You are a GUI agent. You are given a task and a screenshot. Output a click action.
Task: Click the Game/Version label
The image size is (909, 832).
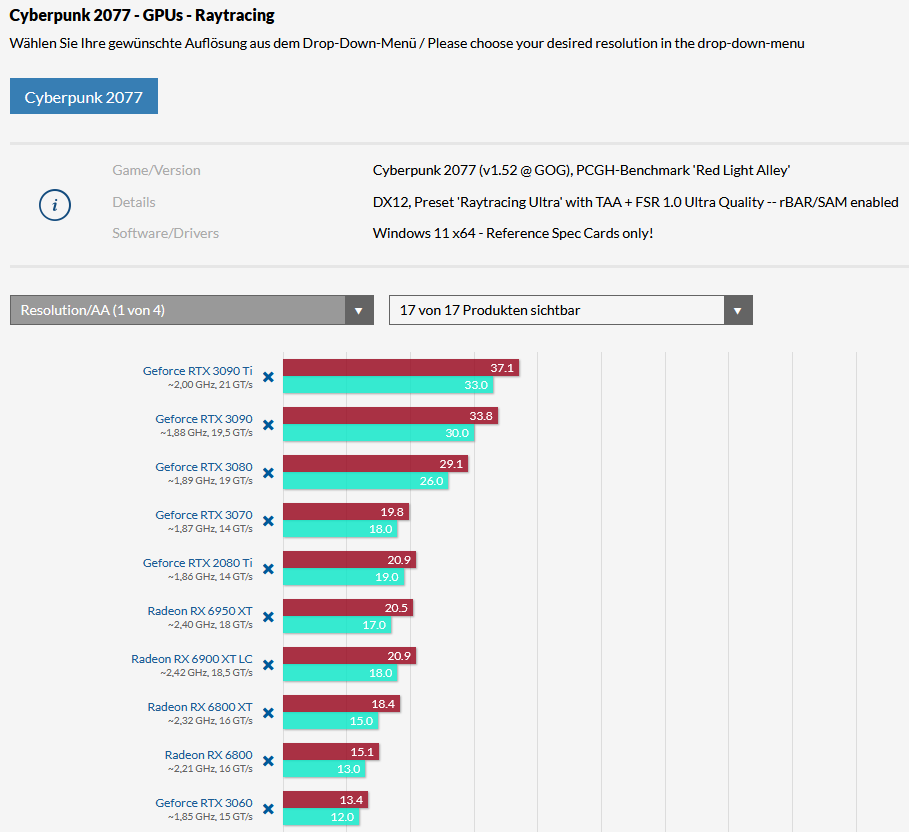coord(157,170)
